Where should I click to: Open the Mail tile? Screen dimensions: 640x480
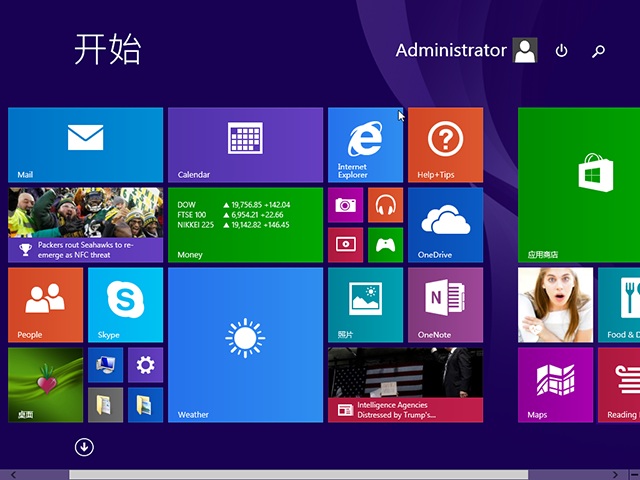(85, 145)
